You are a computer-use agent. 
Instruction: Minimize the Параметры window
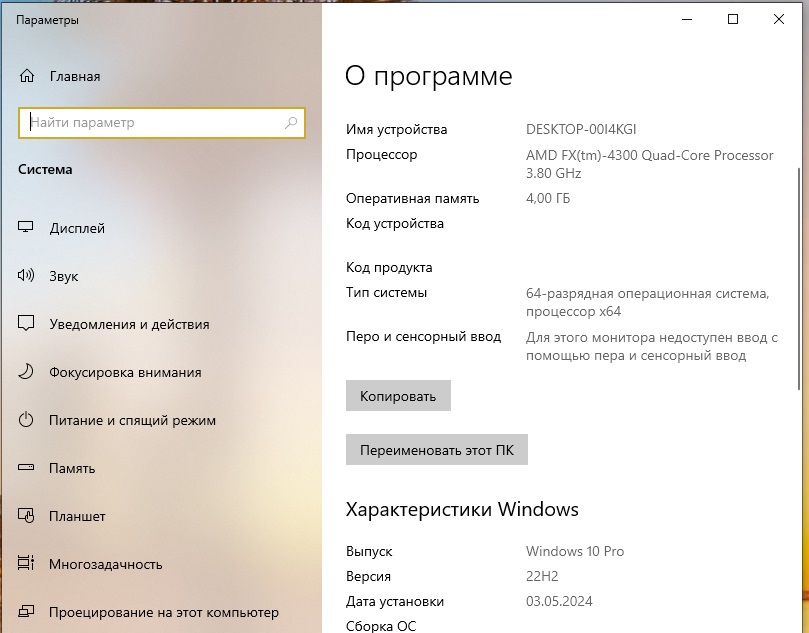[687, 20]
